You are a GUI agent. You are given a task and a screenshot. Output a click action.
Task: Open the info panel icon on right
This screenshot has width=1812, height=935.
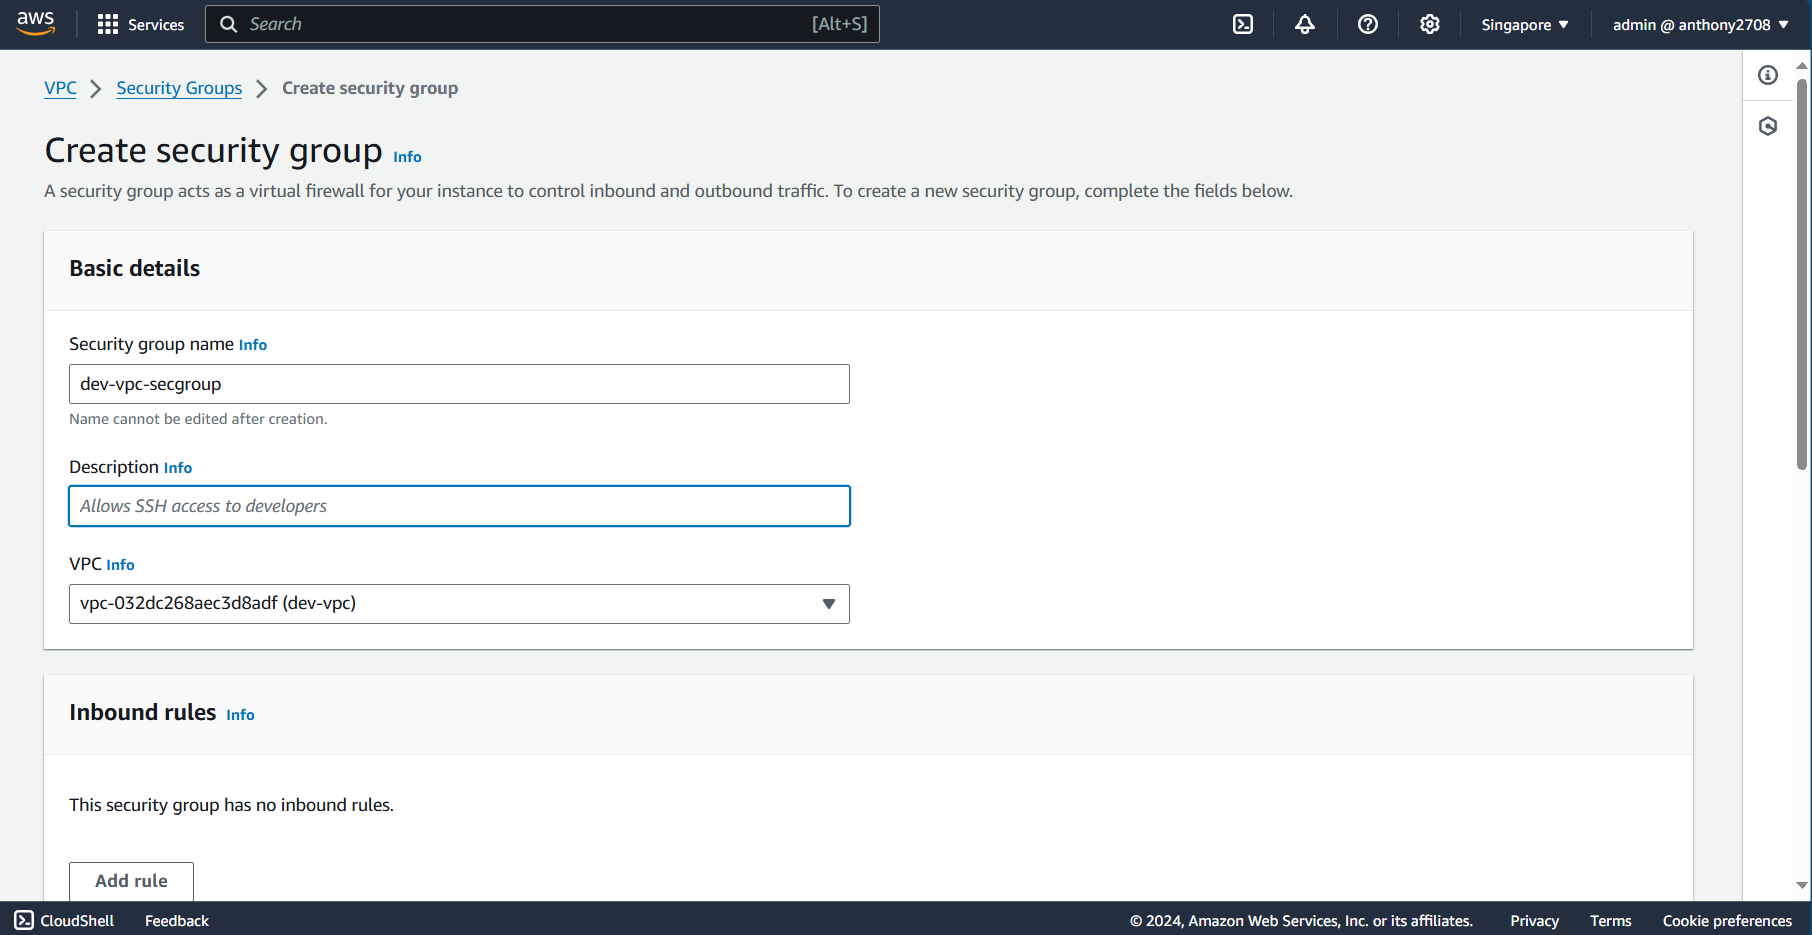[1768, 75]
